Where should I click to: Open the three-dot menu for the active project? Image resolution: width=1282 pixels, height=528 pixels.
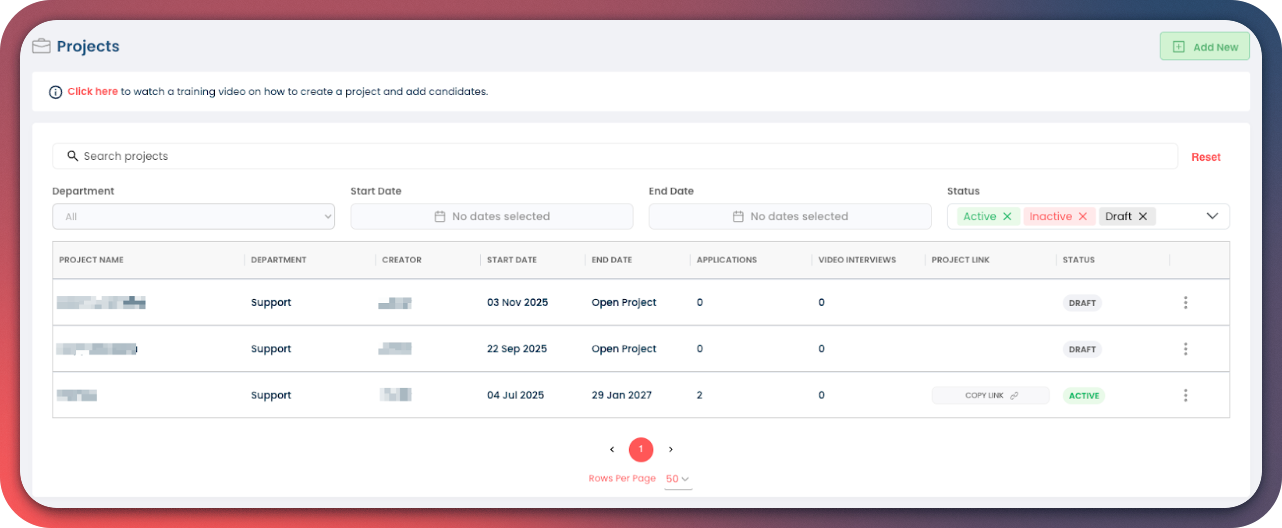1185,395
